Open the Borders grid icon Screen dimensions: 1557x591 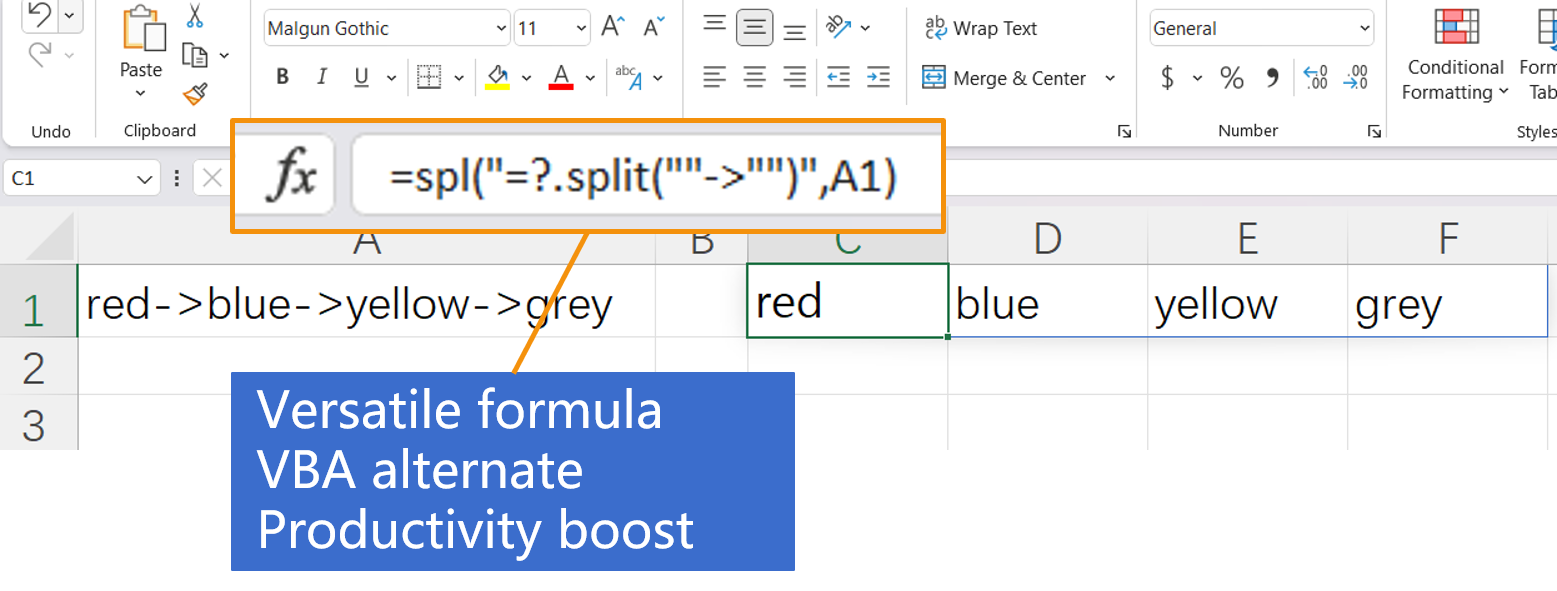click(429, 77)
